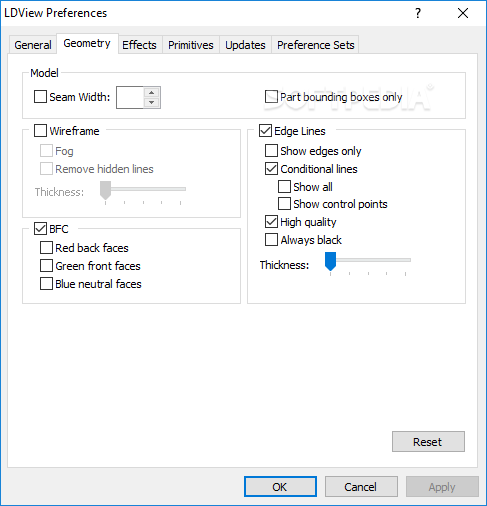Enable Show edges only
Image resolution: width=487 pixels, height=506 pixels.
pos(271,151)
